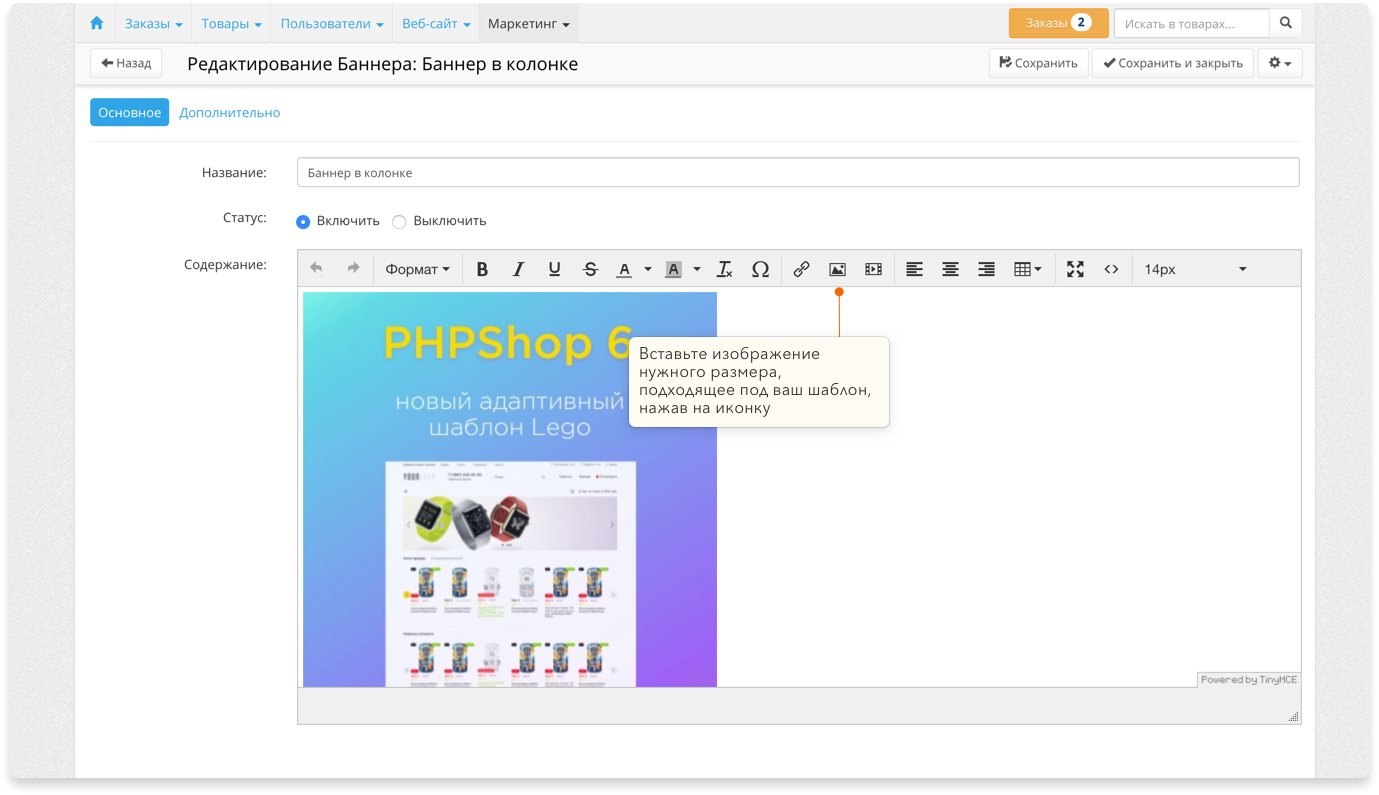
Task: Insert an image into the banner
Action: click(x=837, y=269)
